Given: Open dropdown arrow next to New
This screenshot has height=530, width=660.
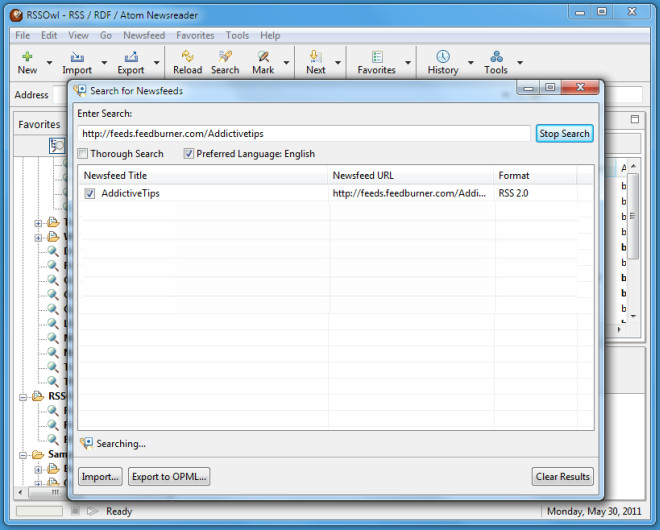Looking at the screenshot, I should (49, 63).
